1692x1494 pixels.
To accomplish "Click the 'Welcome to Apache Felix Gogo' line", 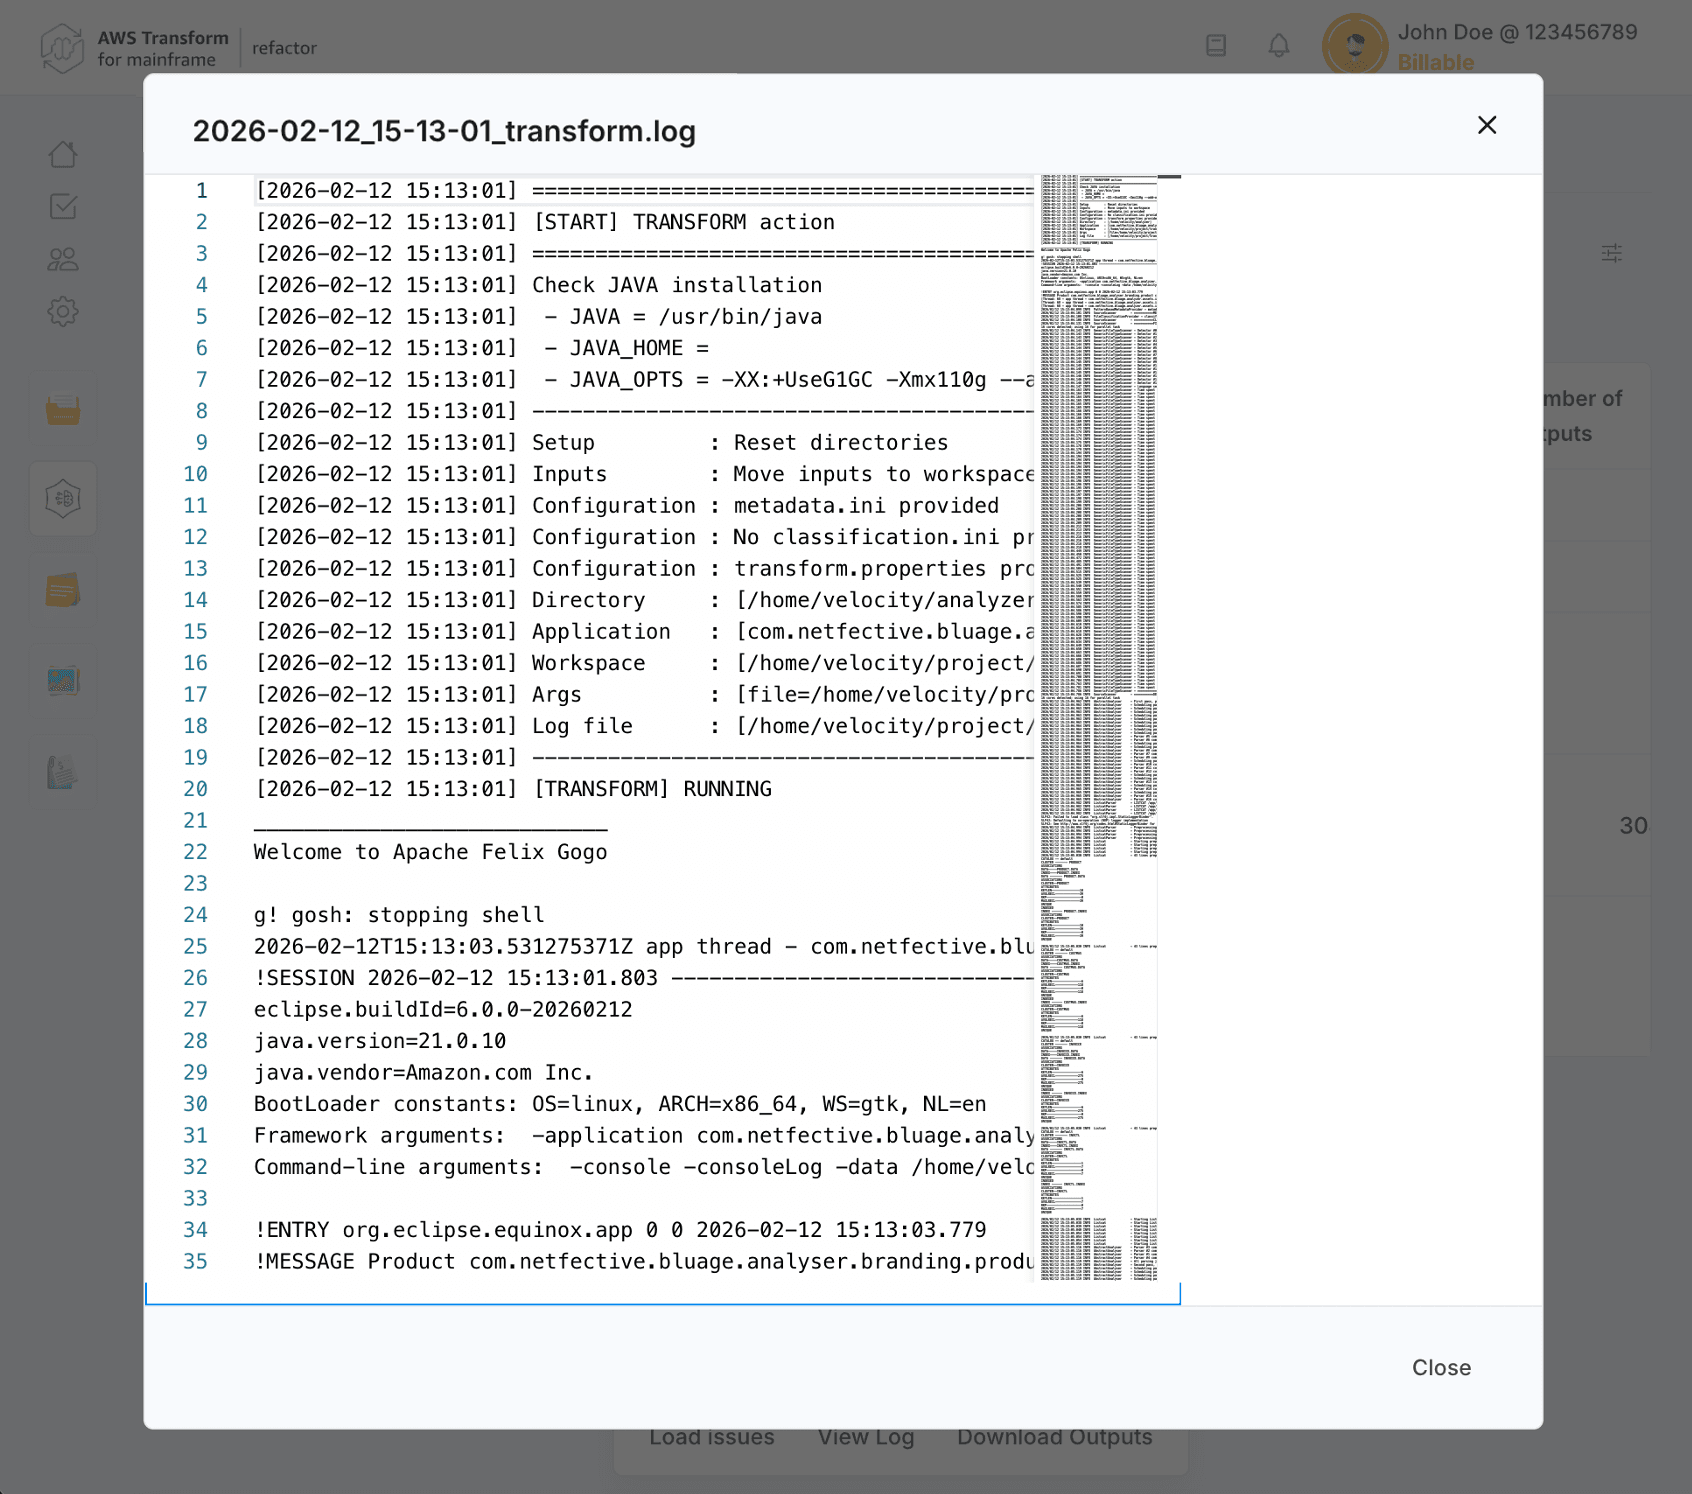I will (430, 852).
